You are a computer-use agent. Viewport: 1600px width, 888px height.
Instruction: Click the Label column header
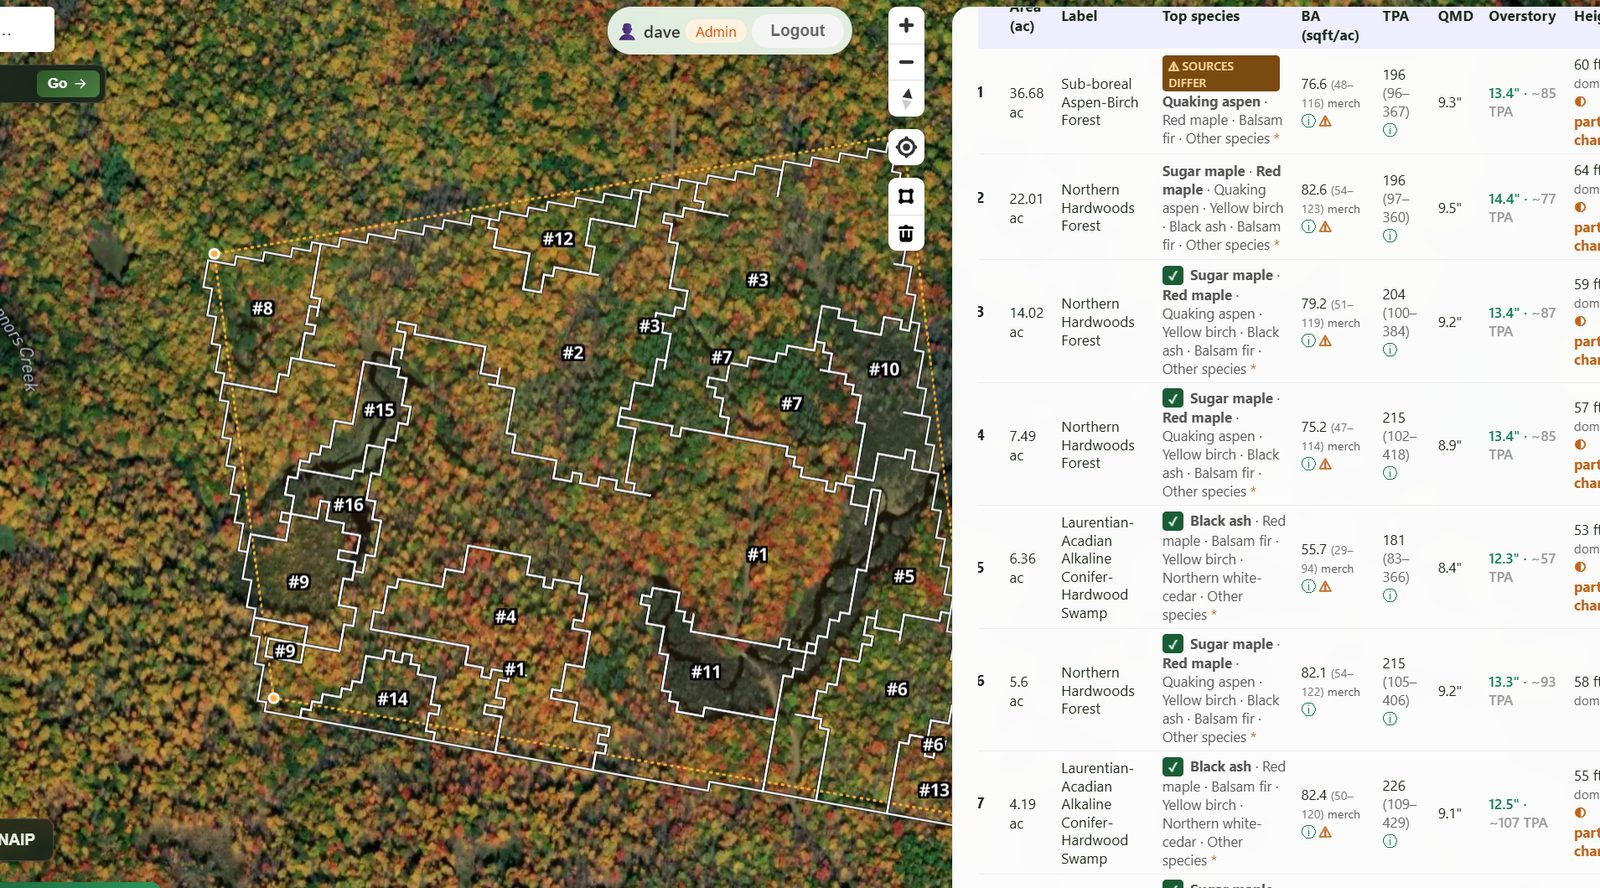pyautogui.click(x=1079, y=16)
